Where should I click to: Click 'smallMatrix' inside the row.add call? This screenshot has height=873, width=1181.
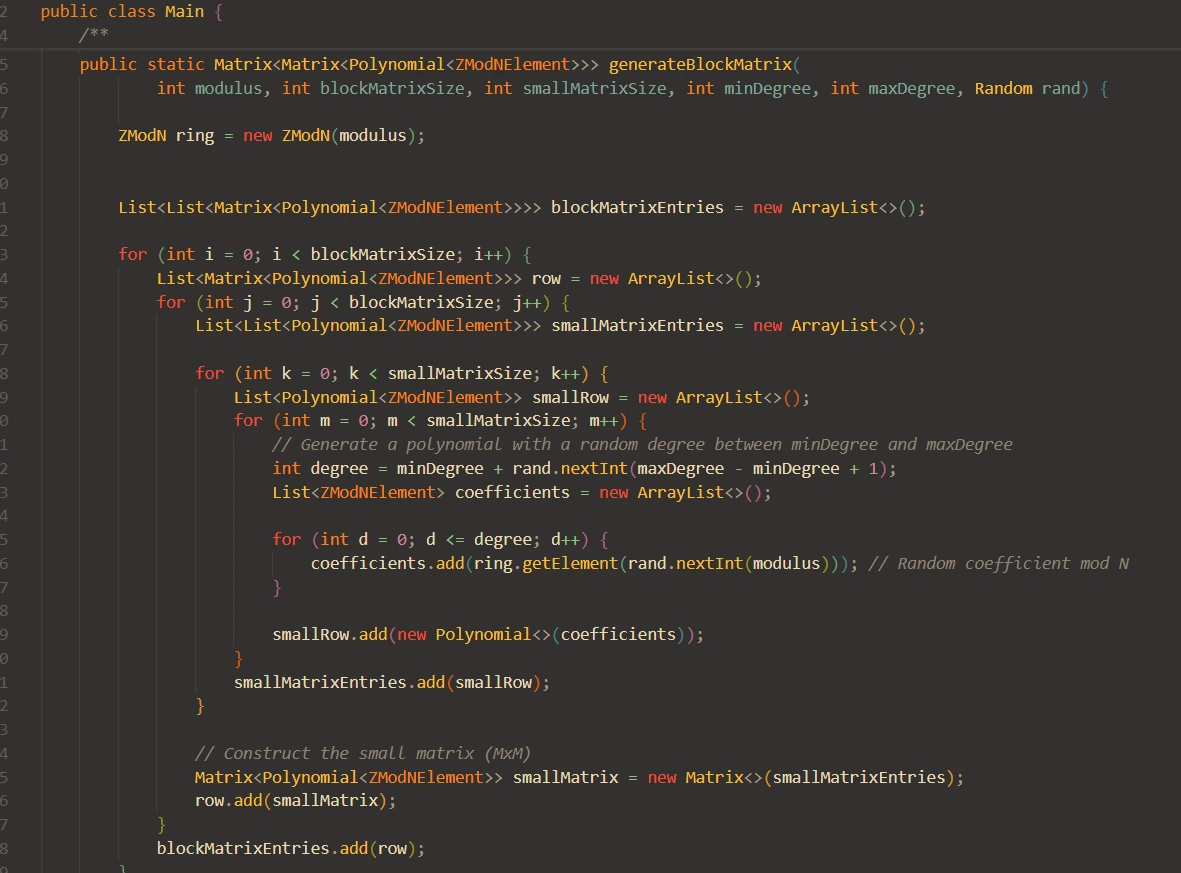click(x=325, y=800)
